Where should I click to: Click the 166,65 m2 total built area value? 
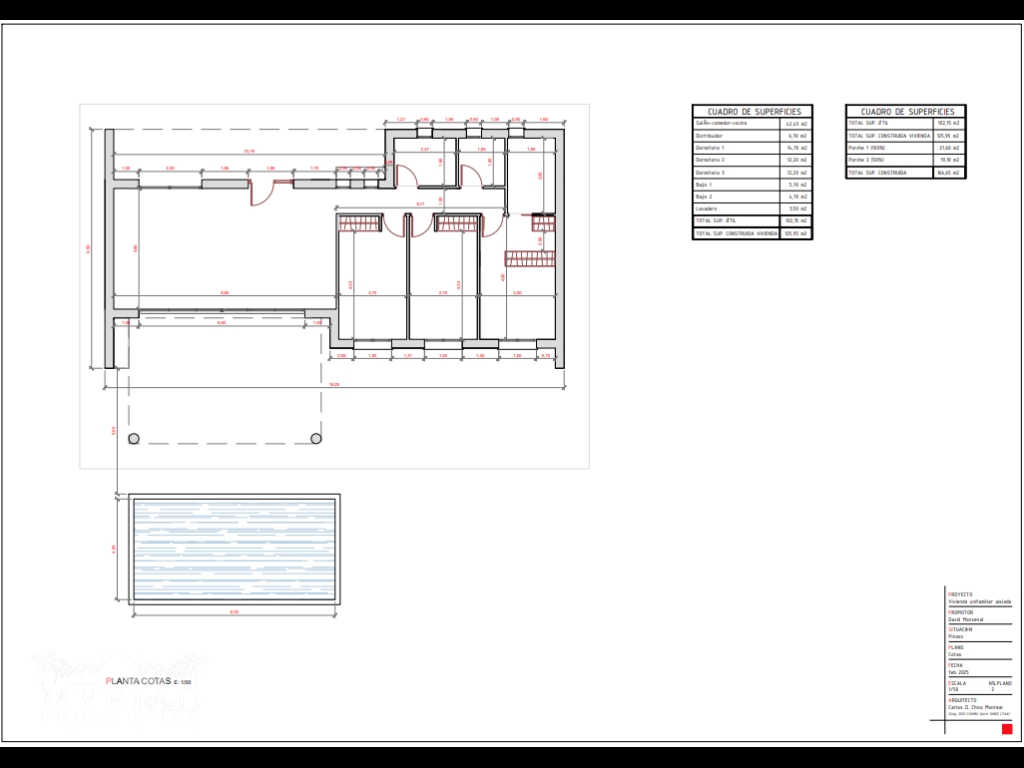[x=948, y=172]
